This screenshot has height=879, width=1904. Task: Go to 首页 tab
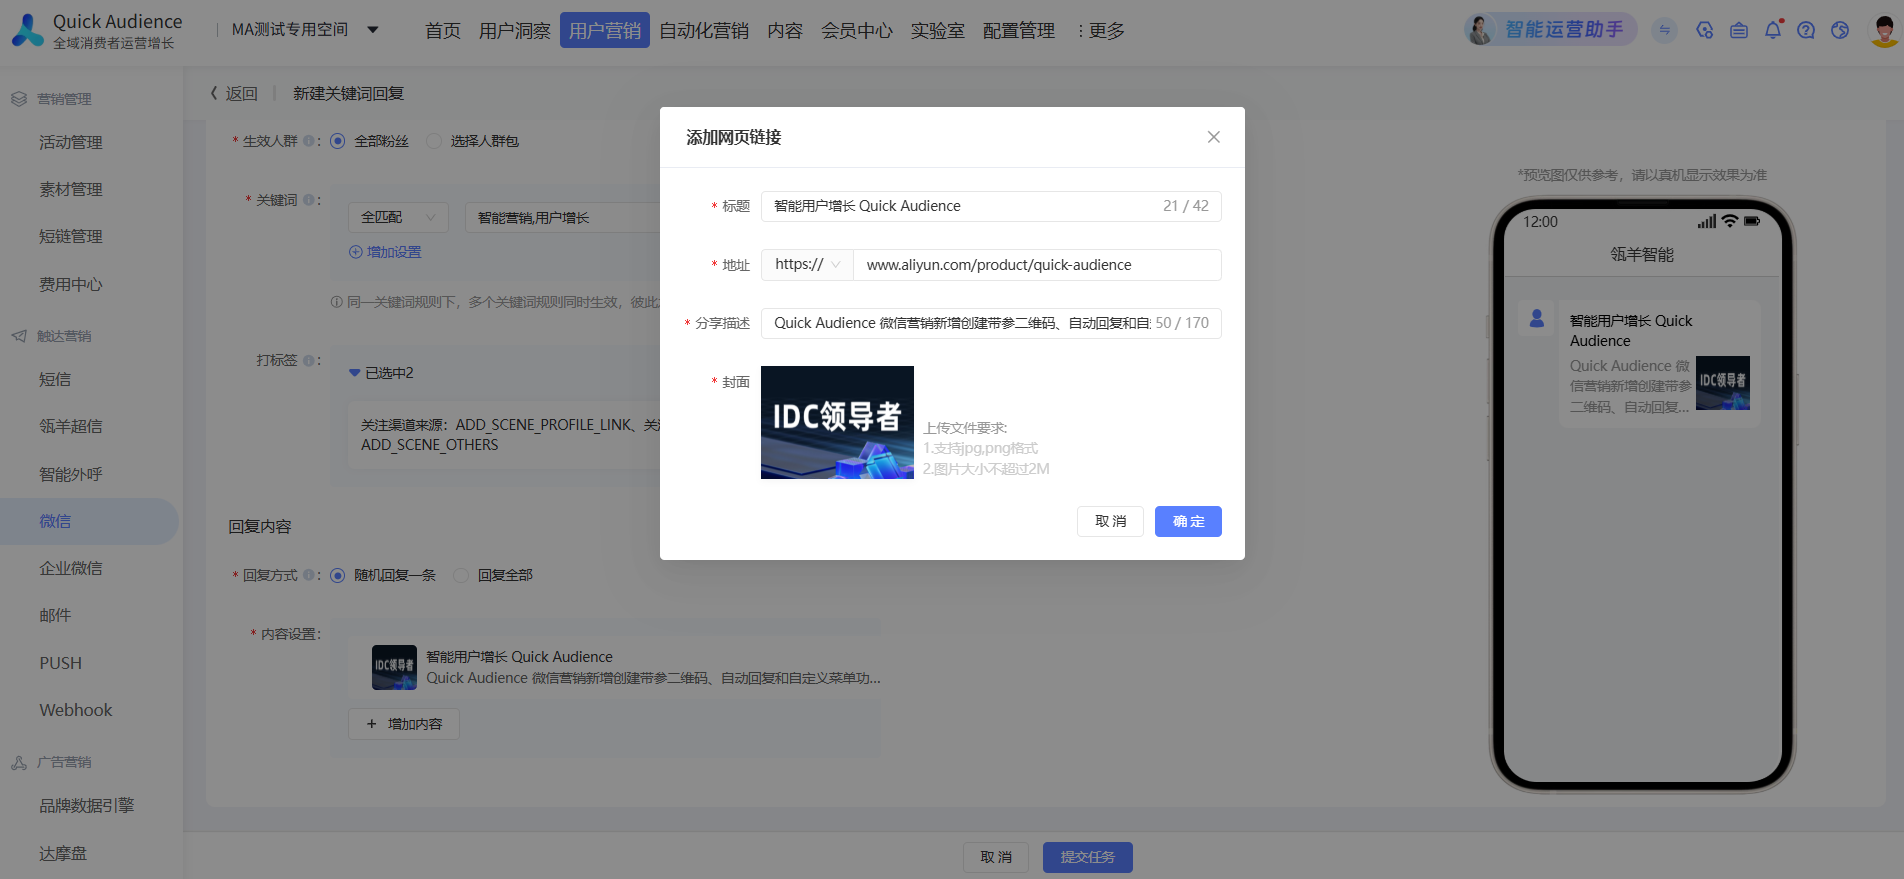(x=443, y=31)
